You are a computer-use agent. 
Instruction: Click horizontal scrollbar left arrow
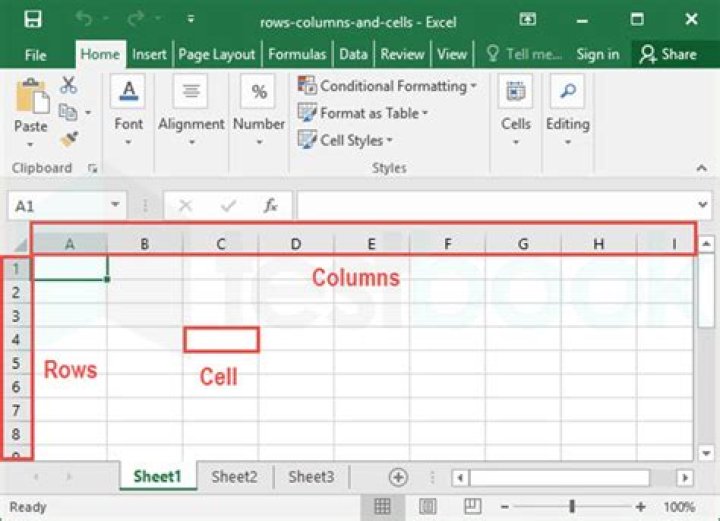pos(460,478)
